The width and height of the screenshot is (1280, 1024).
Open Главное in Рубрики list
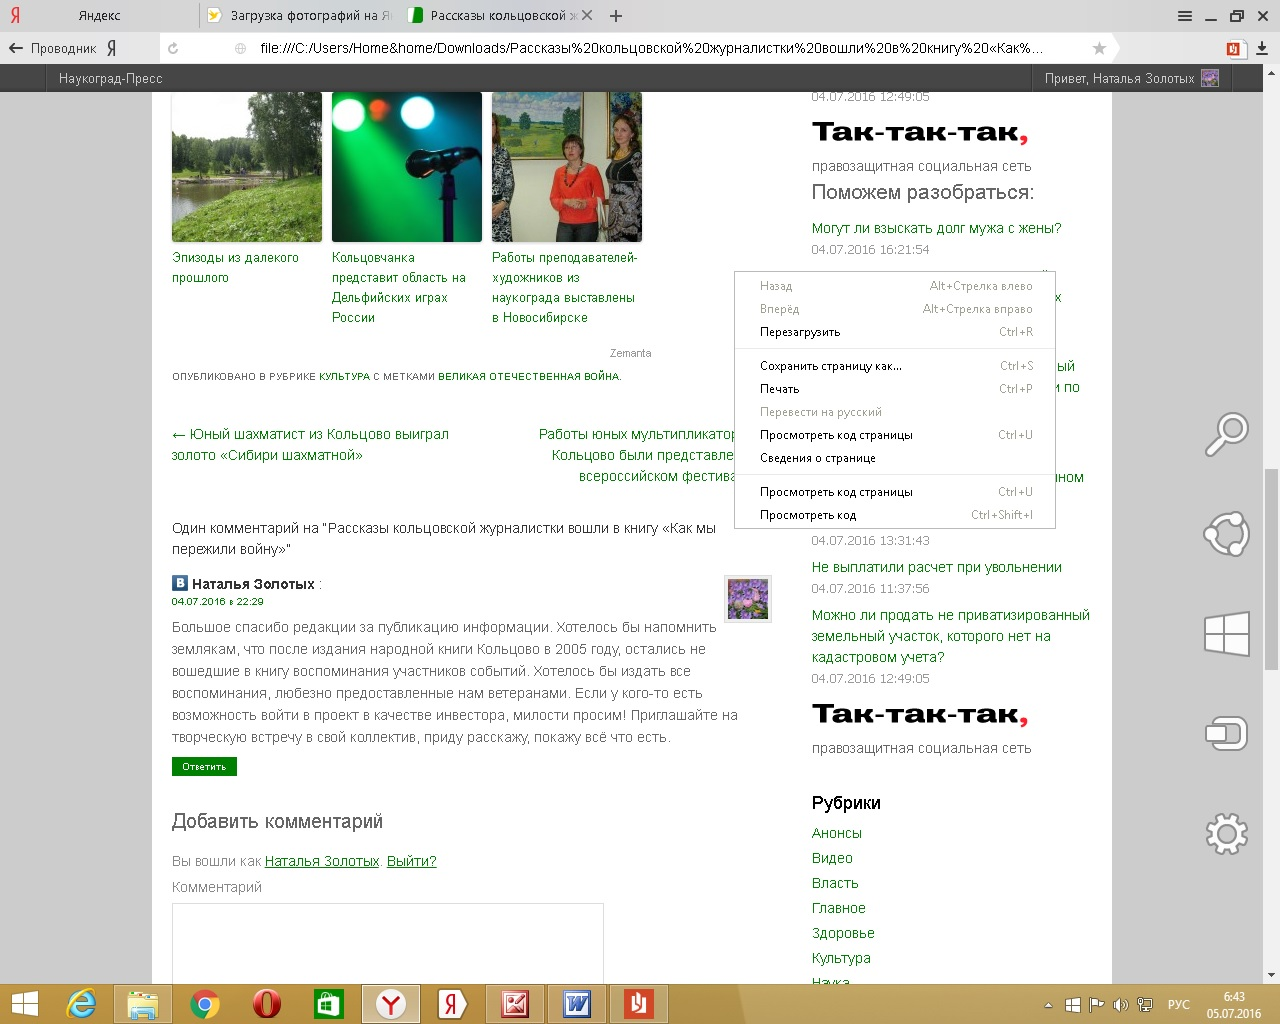pyautogui.click(x=838, y=908)
